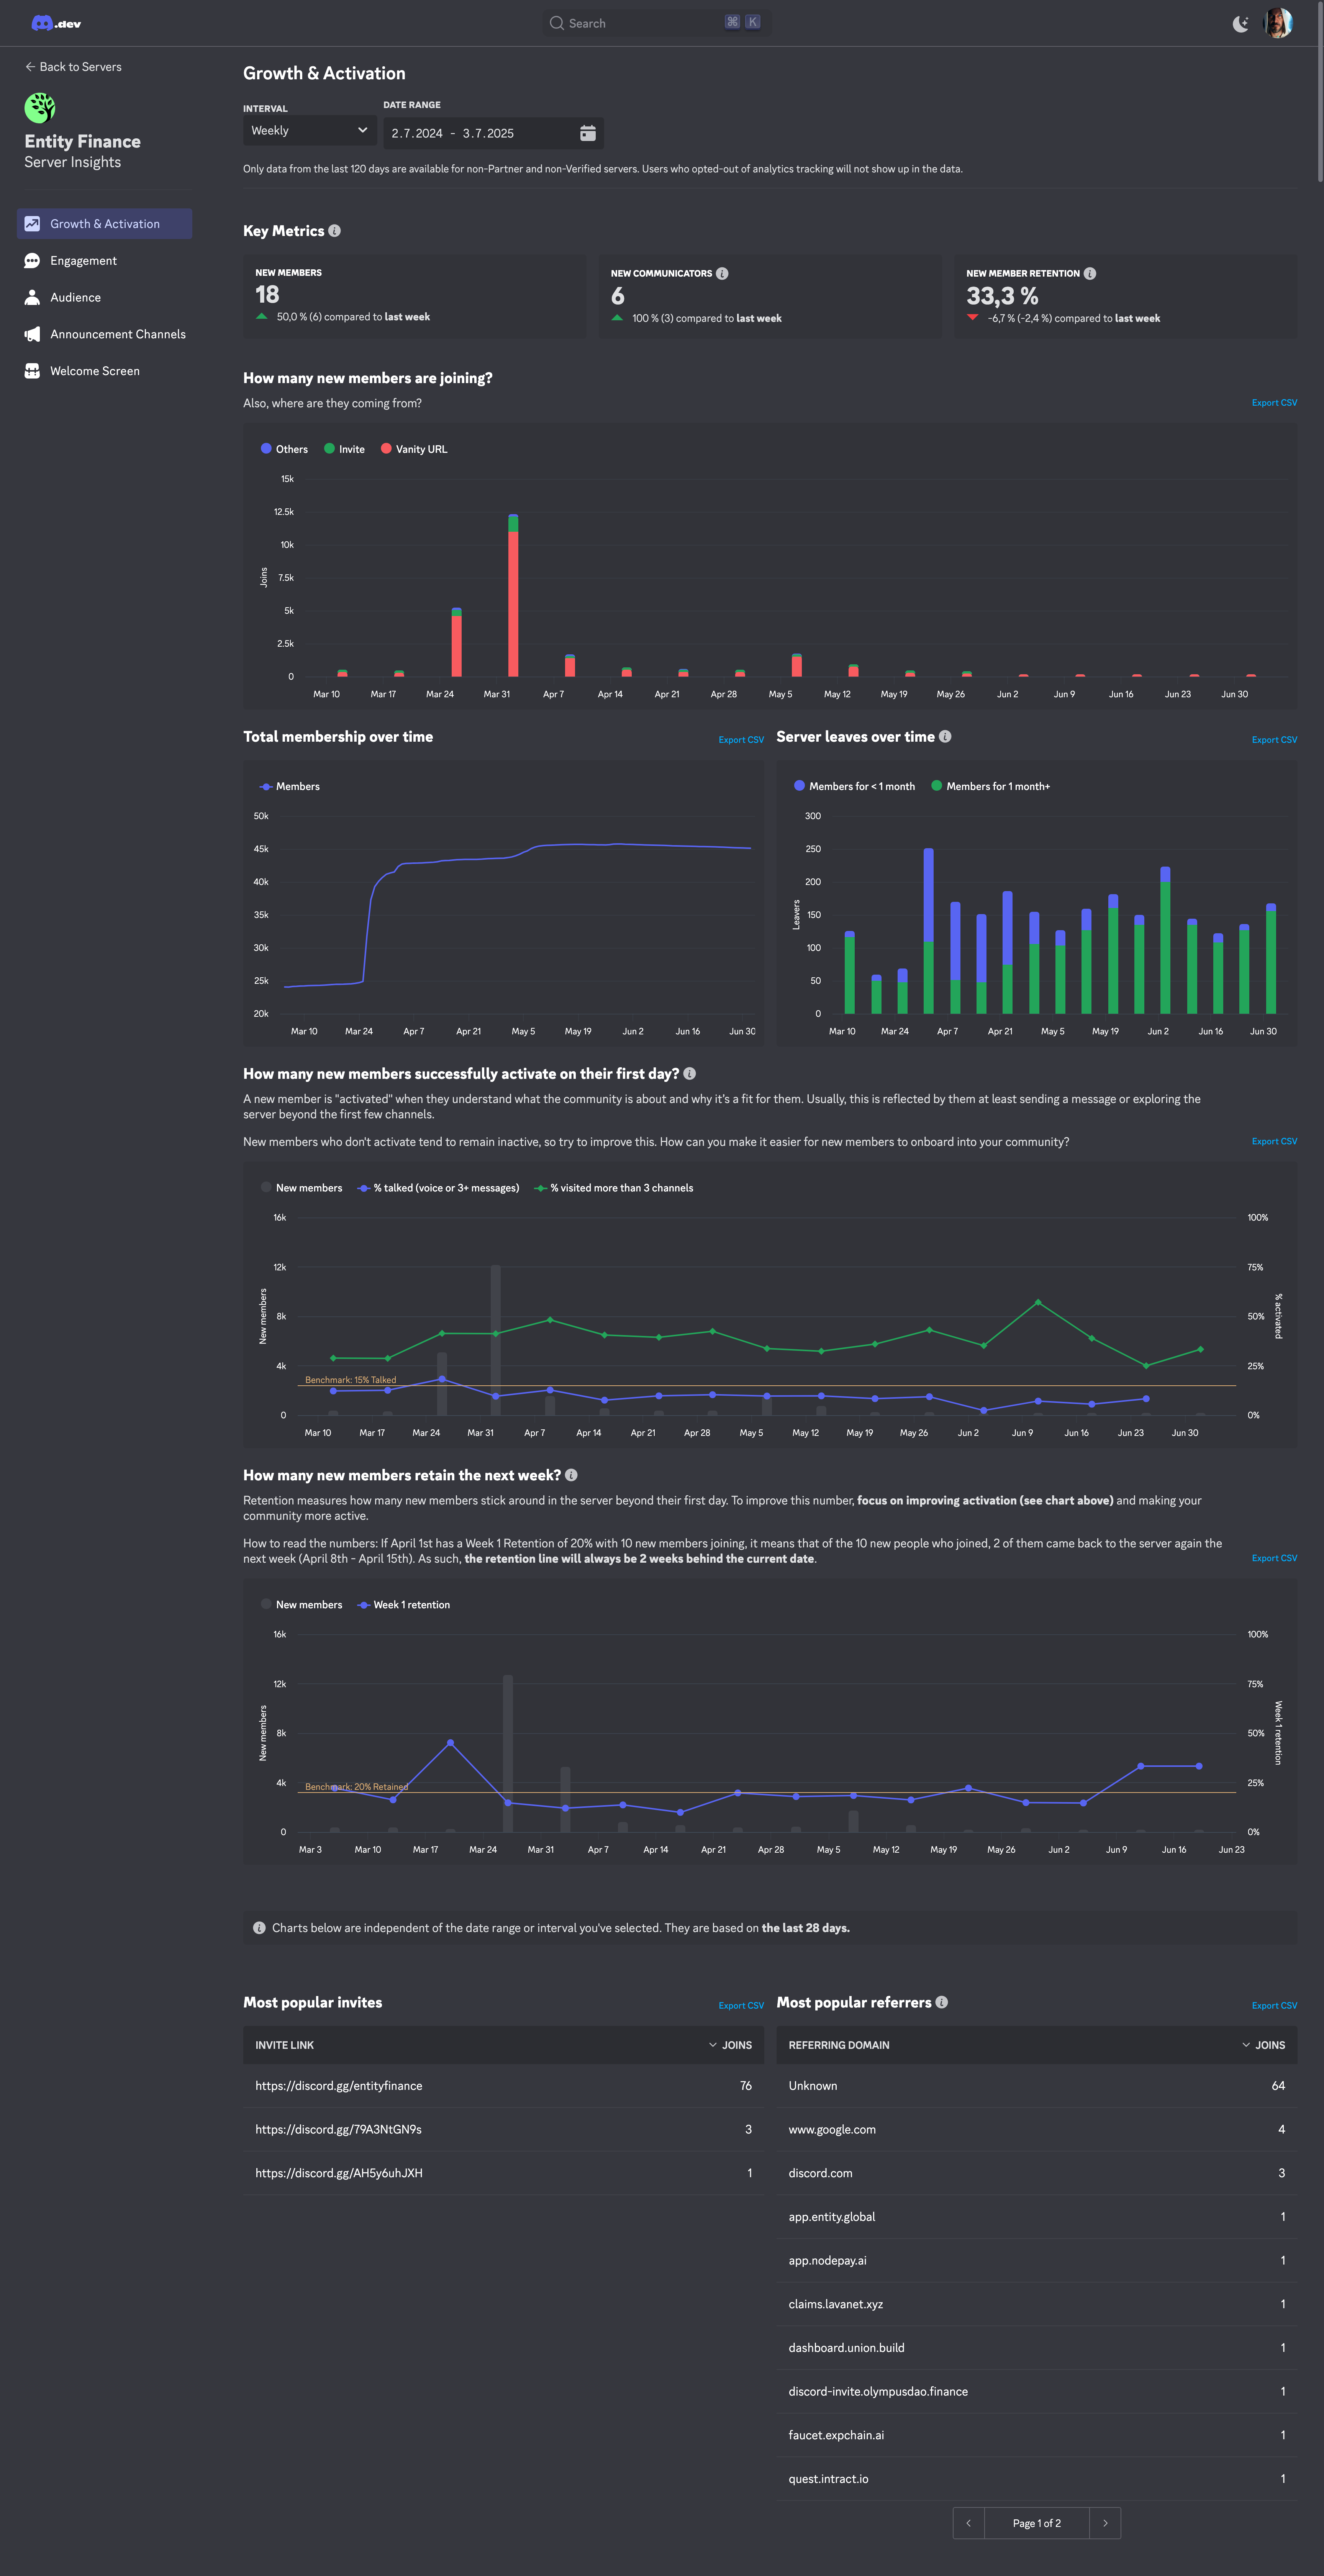Viewport: 1324px width, 2576px height.
Task: Click the retention question info icon
Action: pyautogui.click(x=571, y=1475)
